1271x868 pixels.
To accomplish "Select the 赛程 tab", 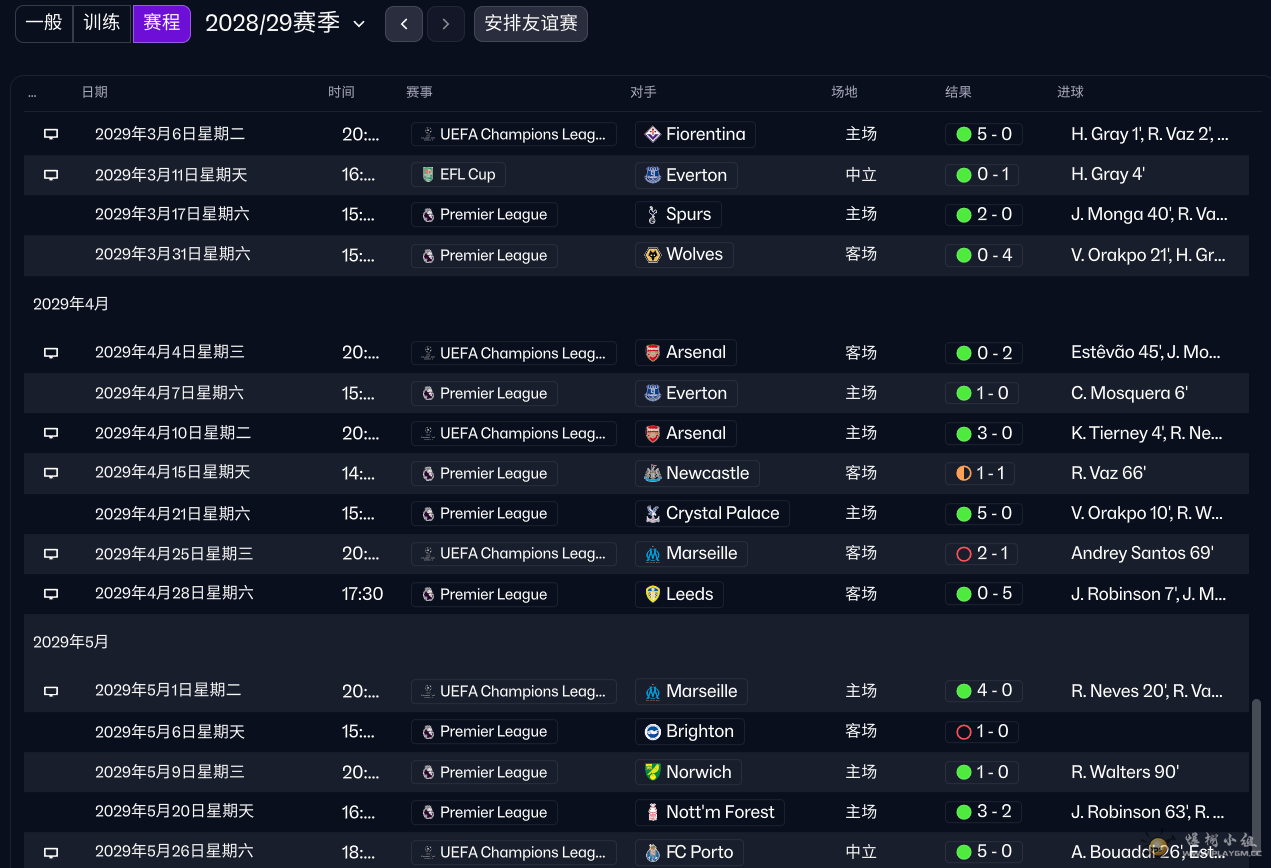I will point(161,23).
